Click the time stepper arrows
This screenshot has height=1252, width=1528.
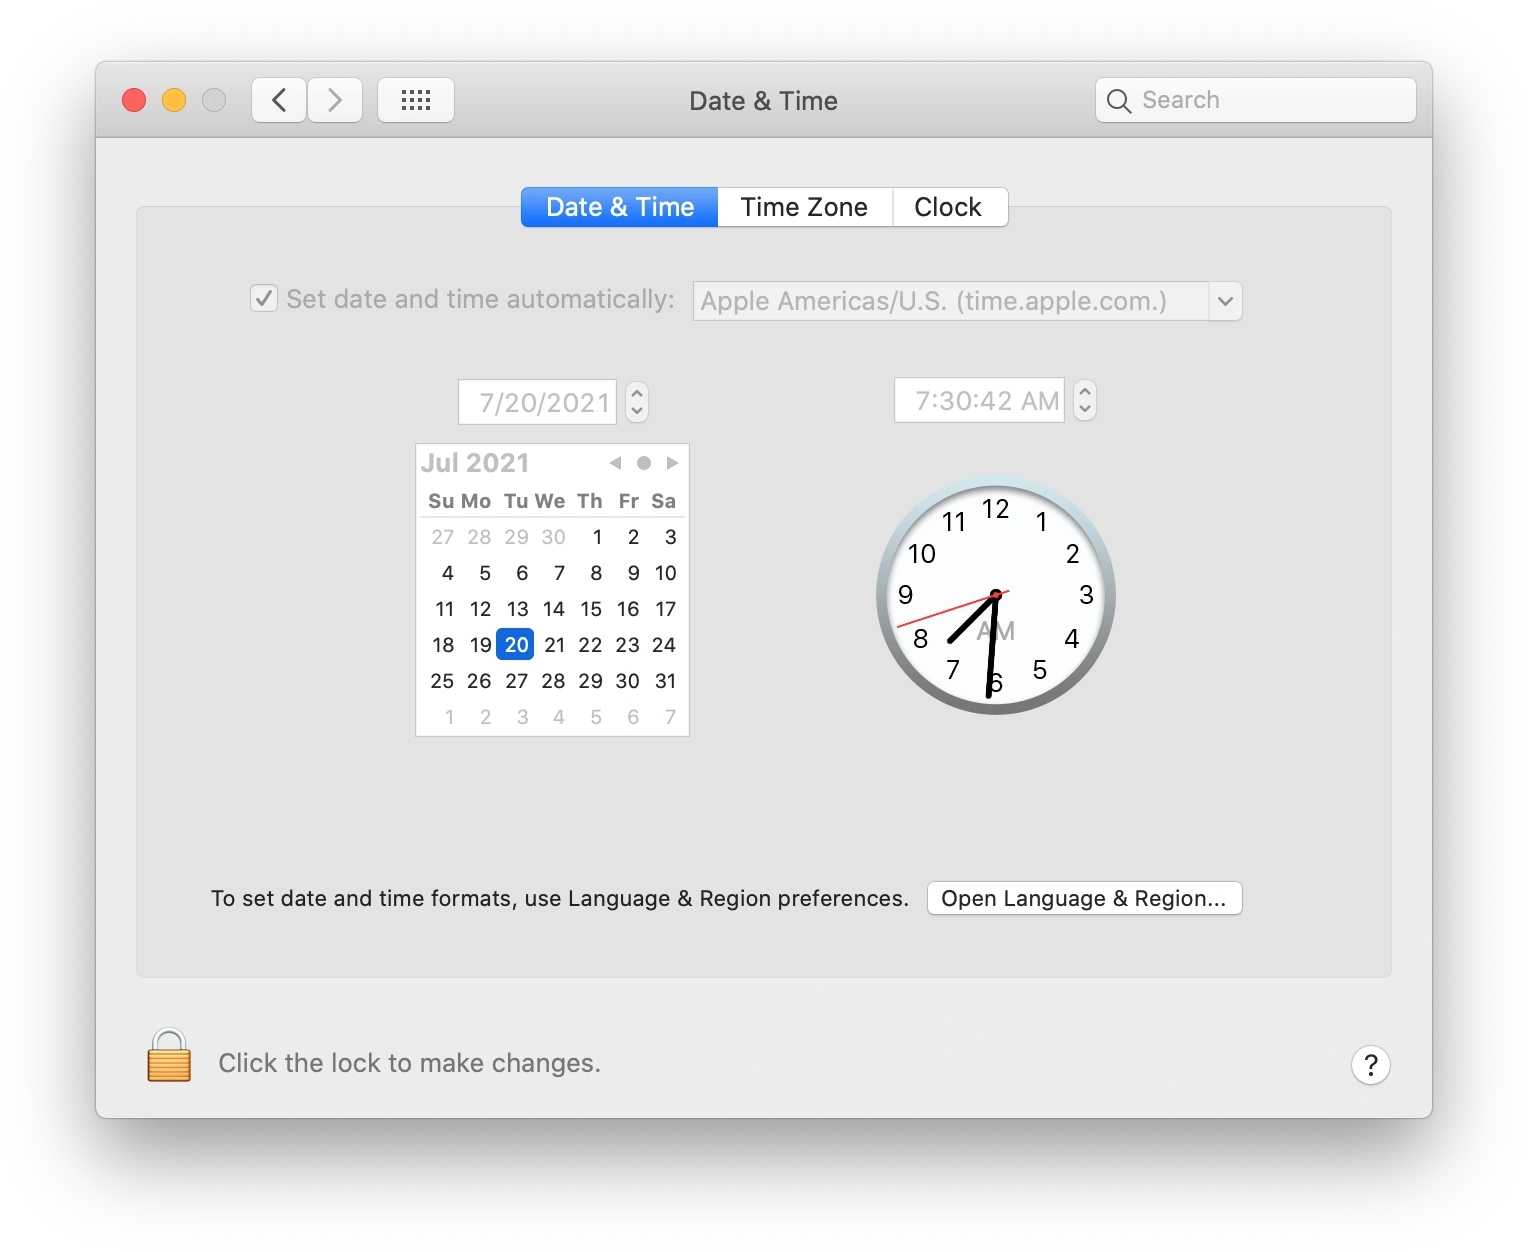coord(1085,400)
